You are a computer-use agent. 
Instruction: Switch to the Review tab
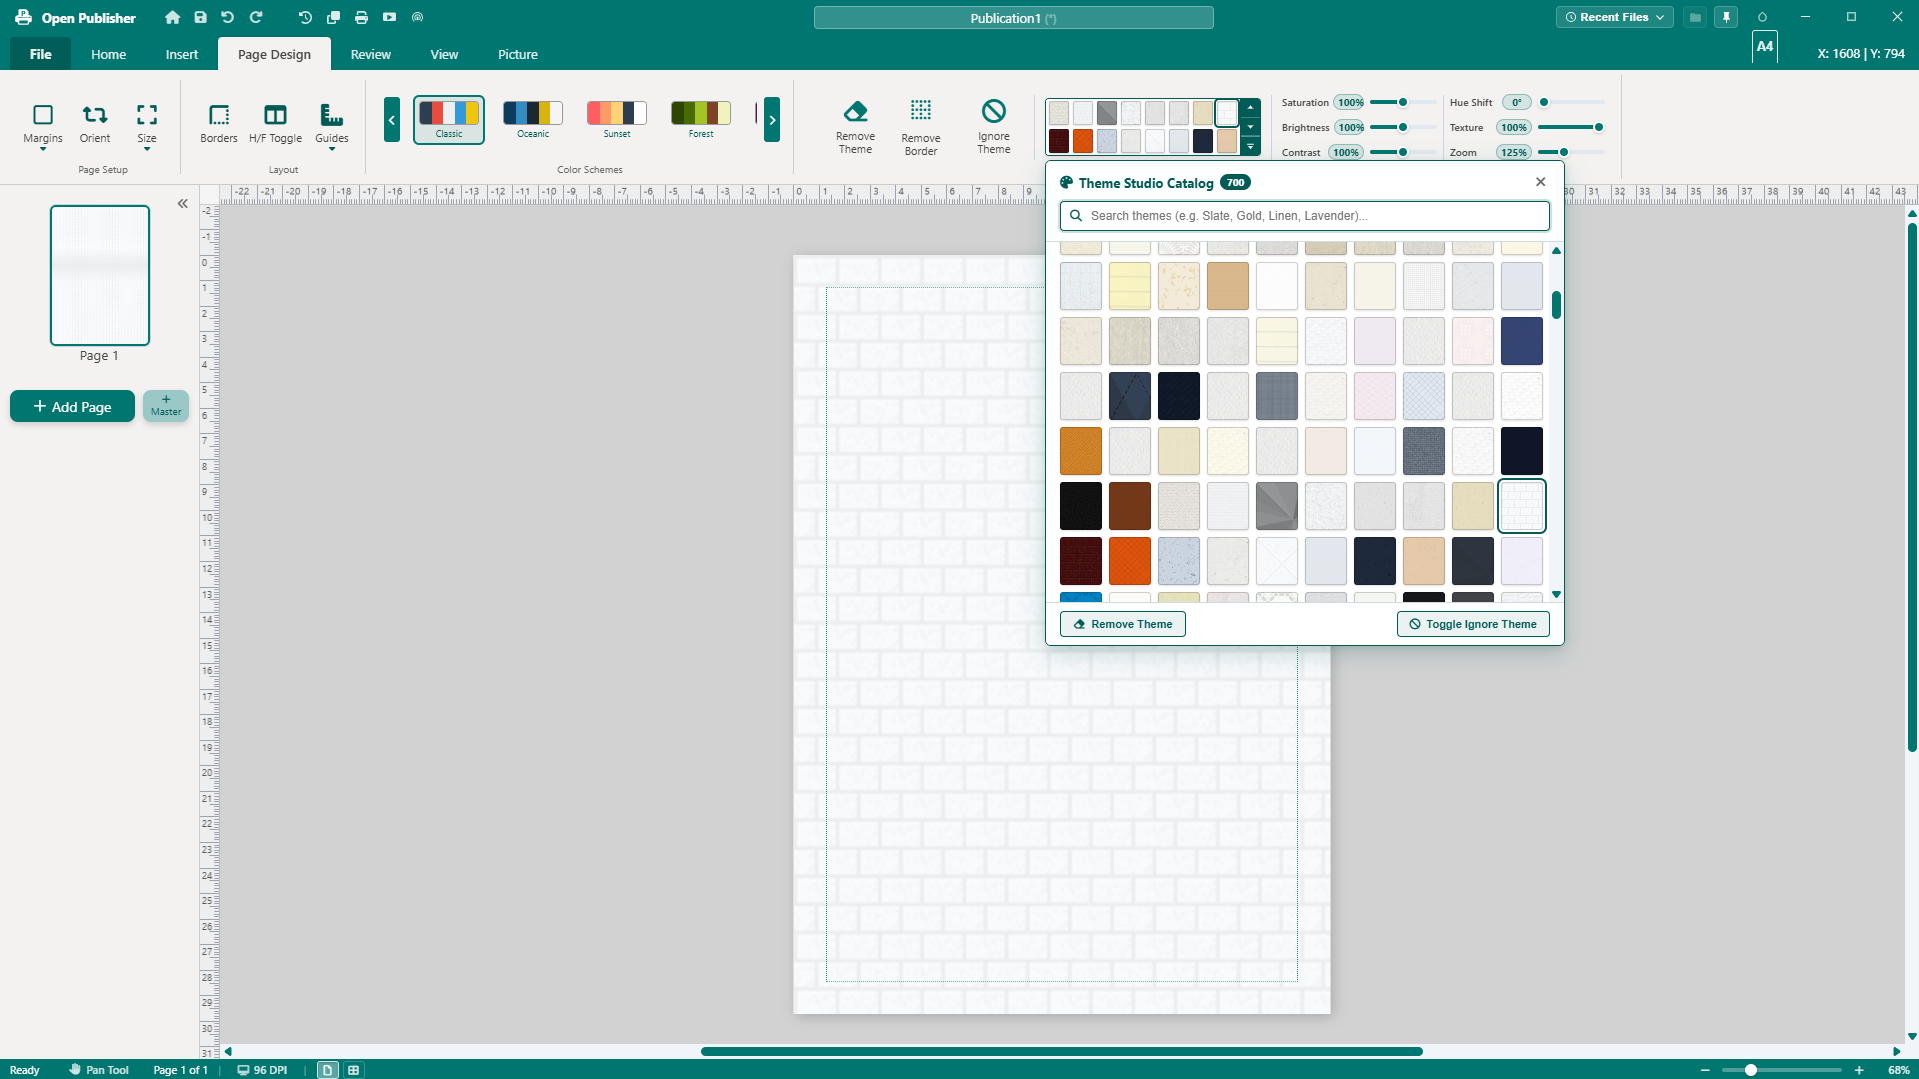371,54
